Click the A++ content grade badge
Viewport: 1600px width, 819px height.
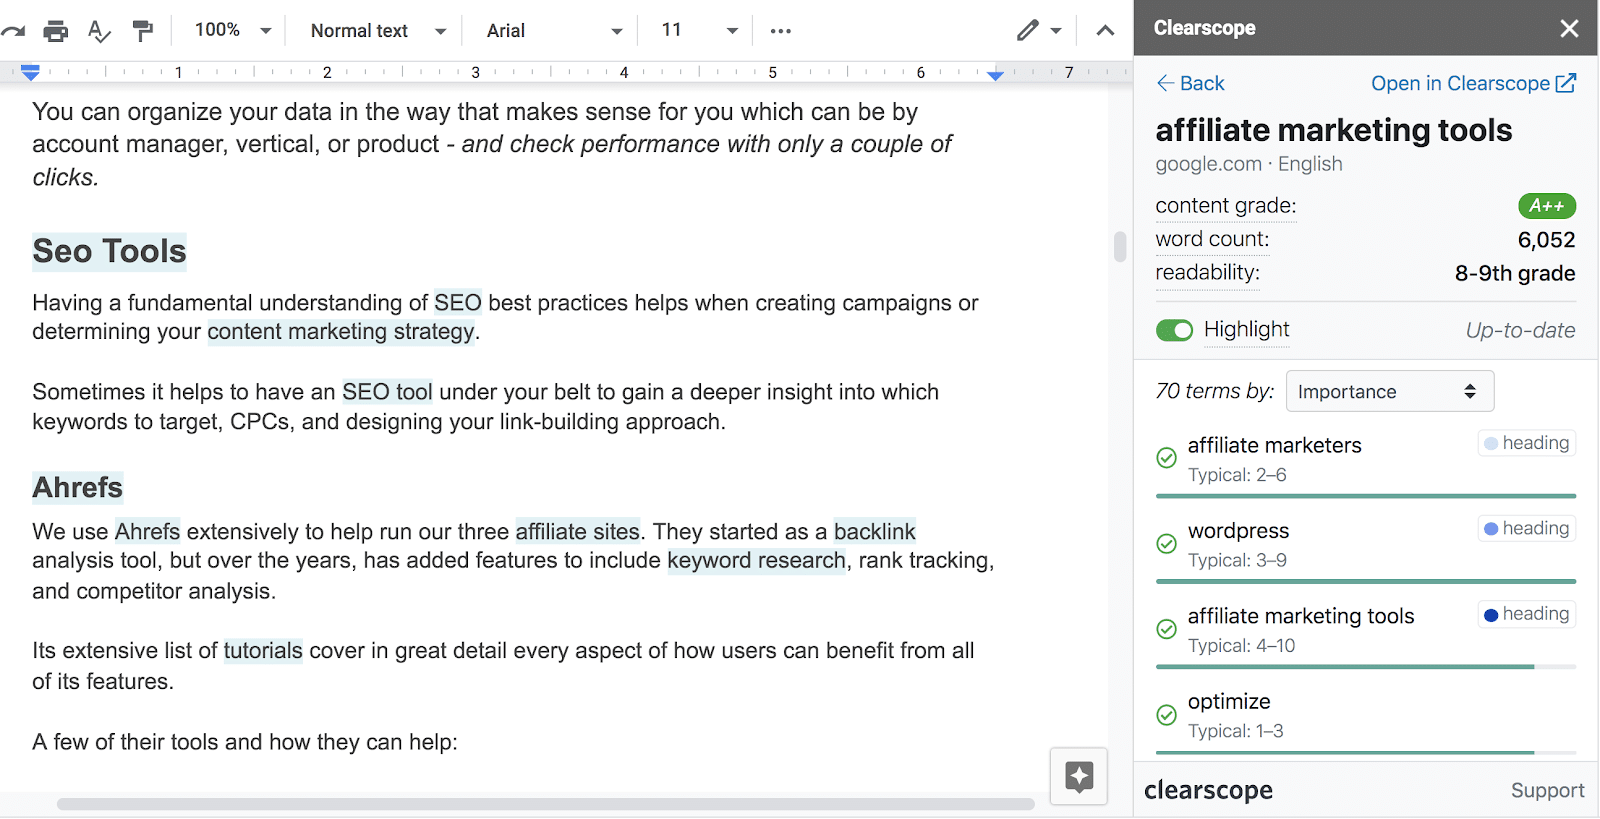(x=1547, y=206)
